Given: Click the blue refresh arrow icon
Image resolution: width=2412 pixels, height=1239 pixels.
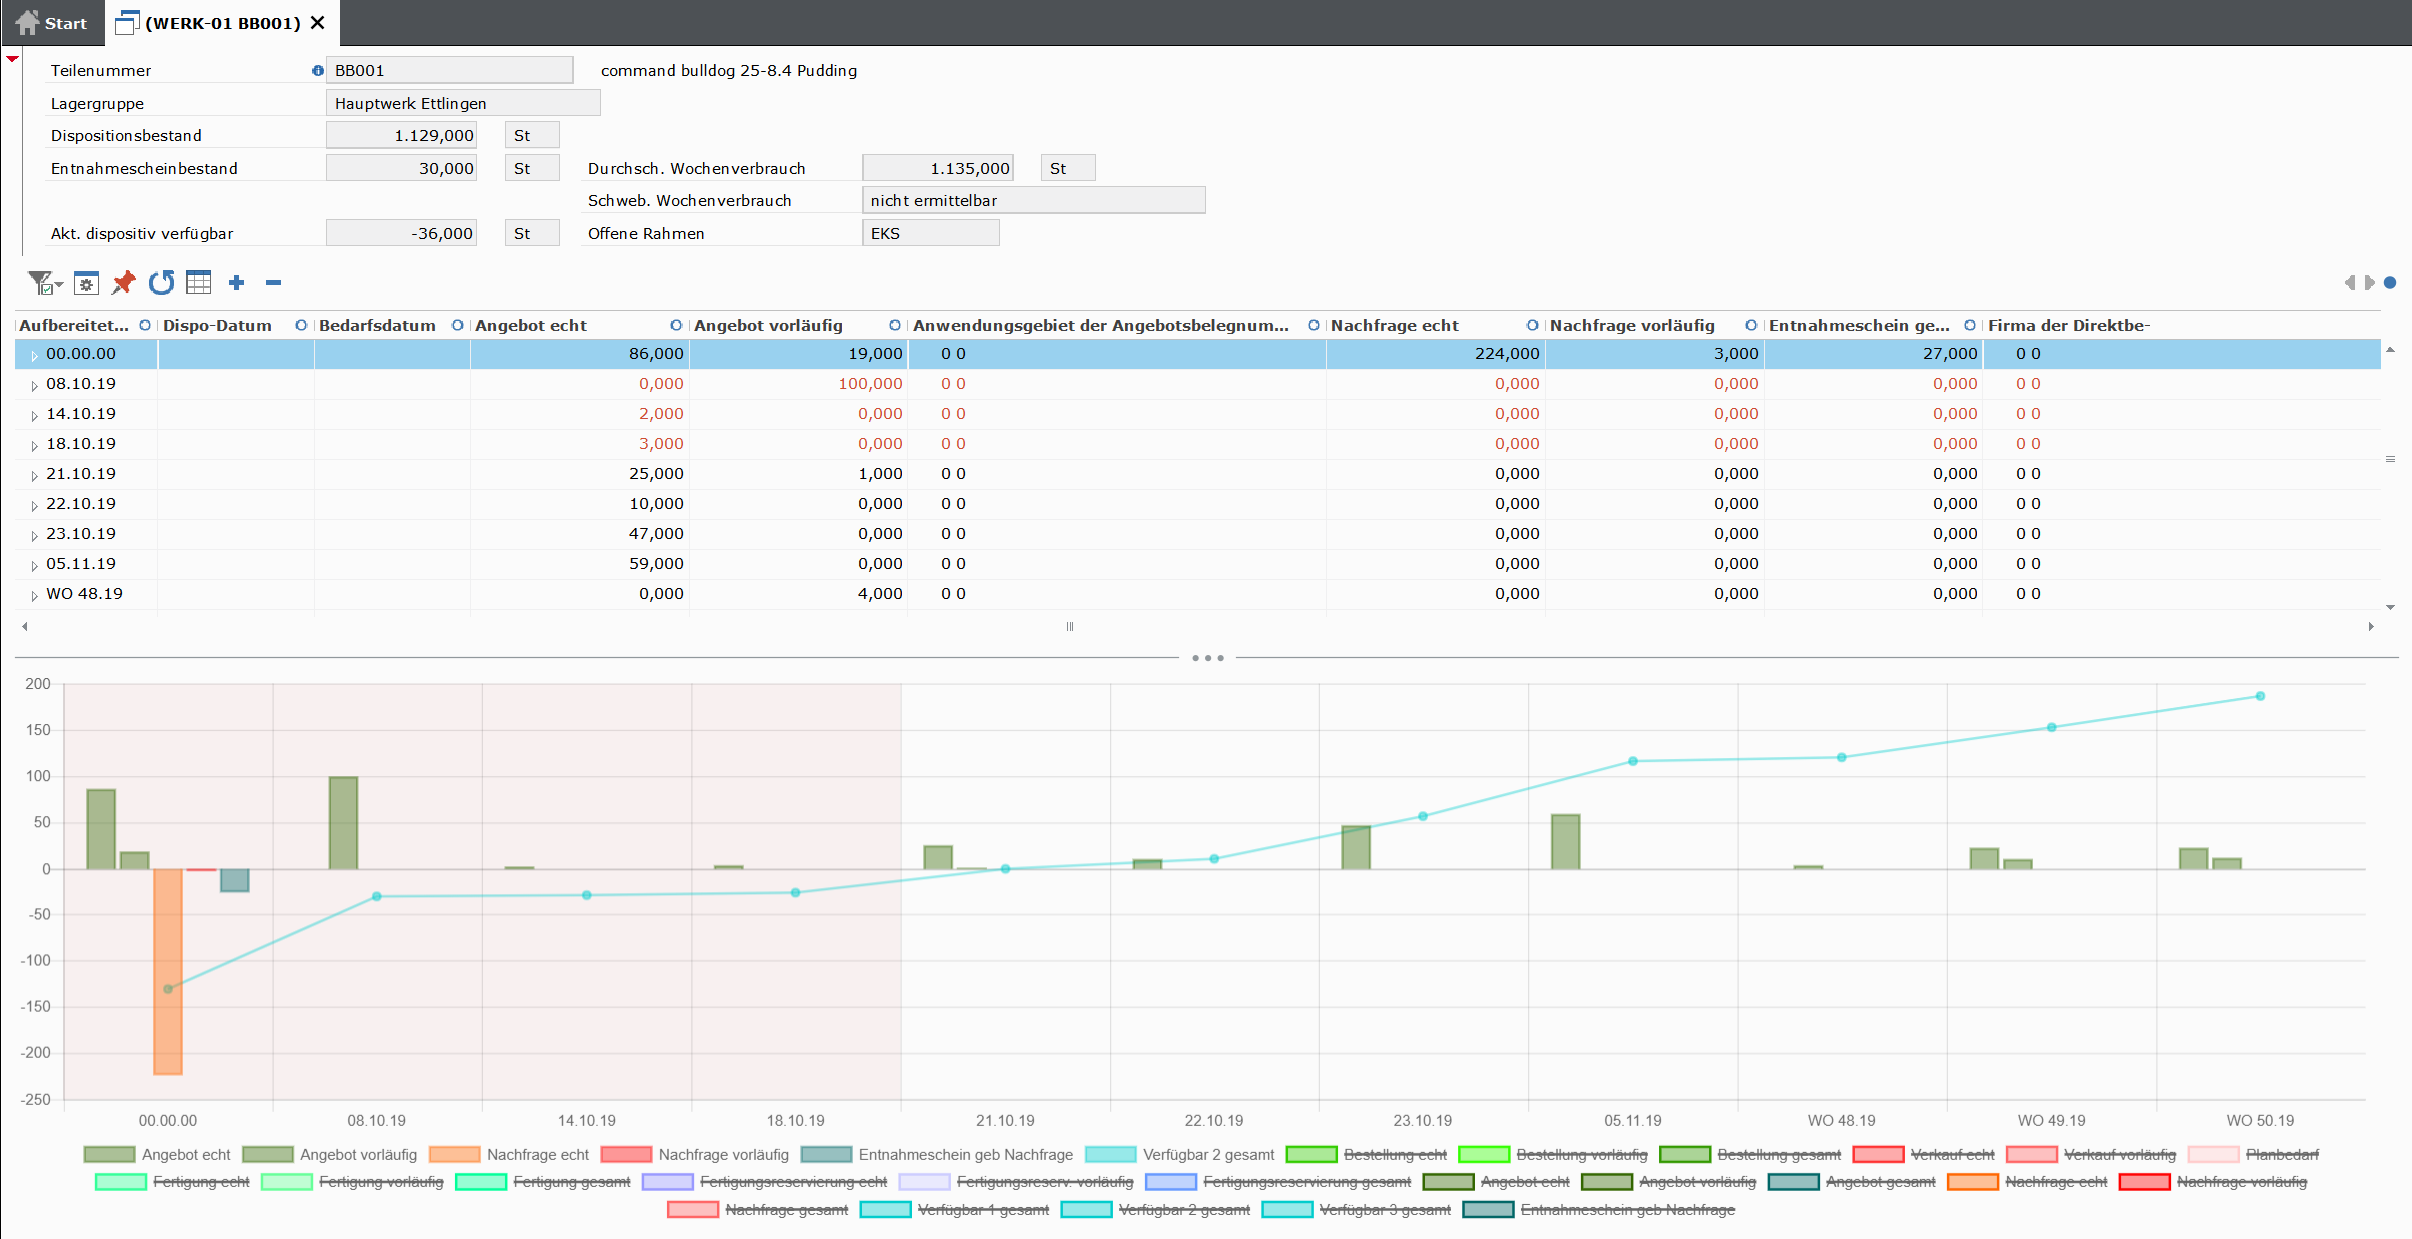Looking at the screenshot, I should 161,283.
